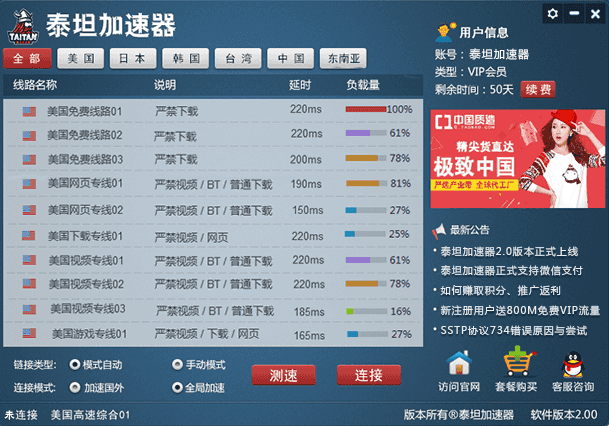This screenshot has height=426, width=609.
Task: Switch to 台湾 region tab
Action: [x=238, y=58]
